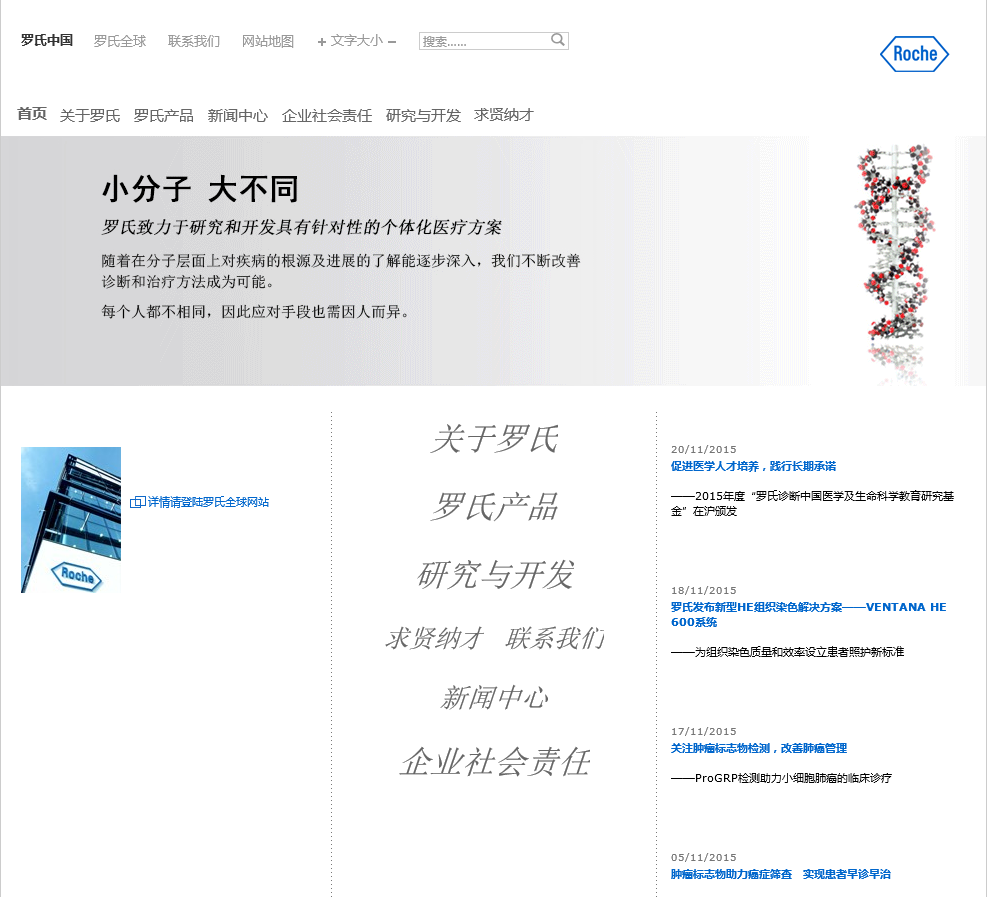The height and width of the screenshot is (897, 987).
Task: Increase text size with plus icon
Action: click(322, 42)
